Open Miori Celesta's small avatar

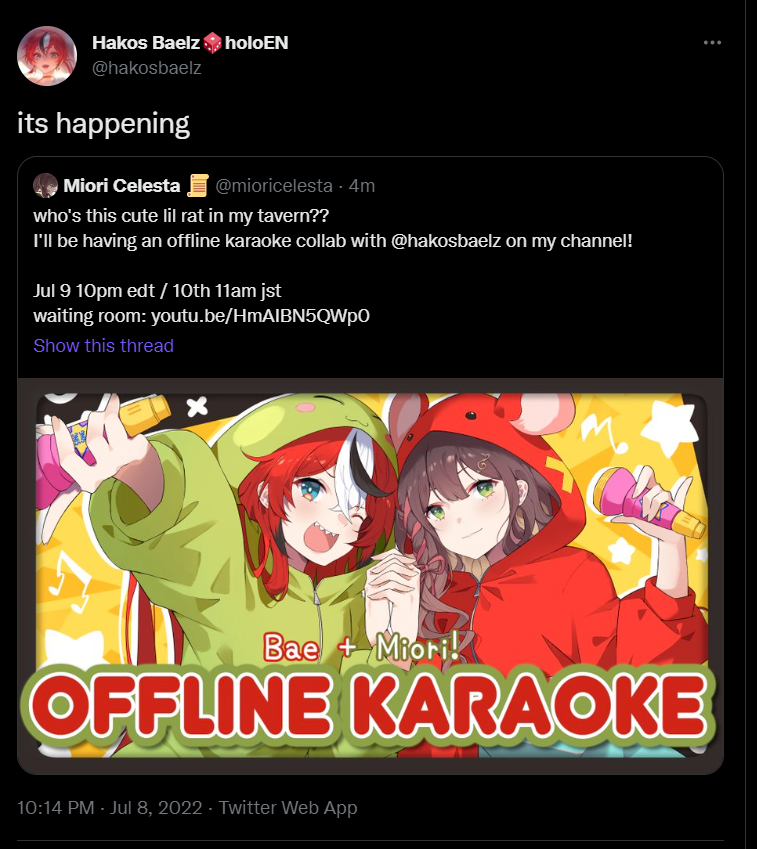45,186
